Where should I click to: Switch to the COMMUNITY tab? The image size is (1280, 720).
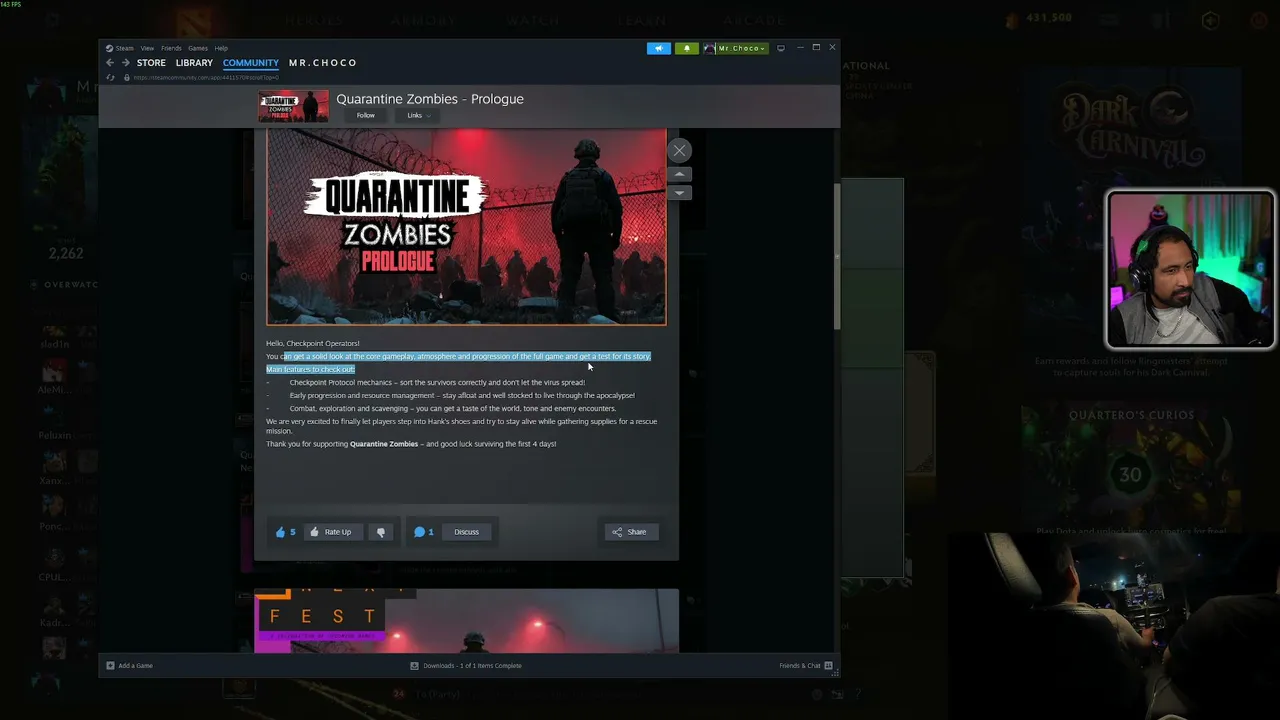(x=251, y=63)
